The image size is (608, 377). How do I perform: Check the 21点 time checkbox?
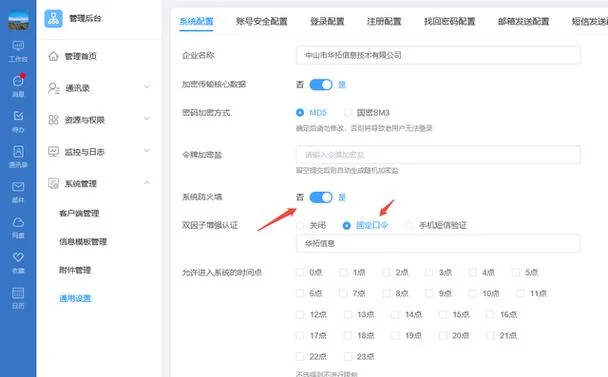[x=491, y=335]
